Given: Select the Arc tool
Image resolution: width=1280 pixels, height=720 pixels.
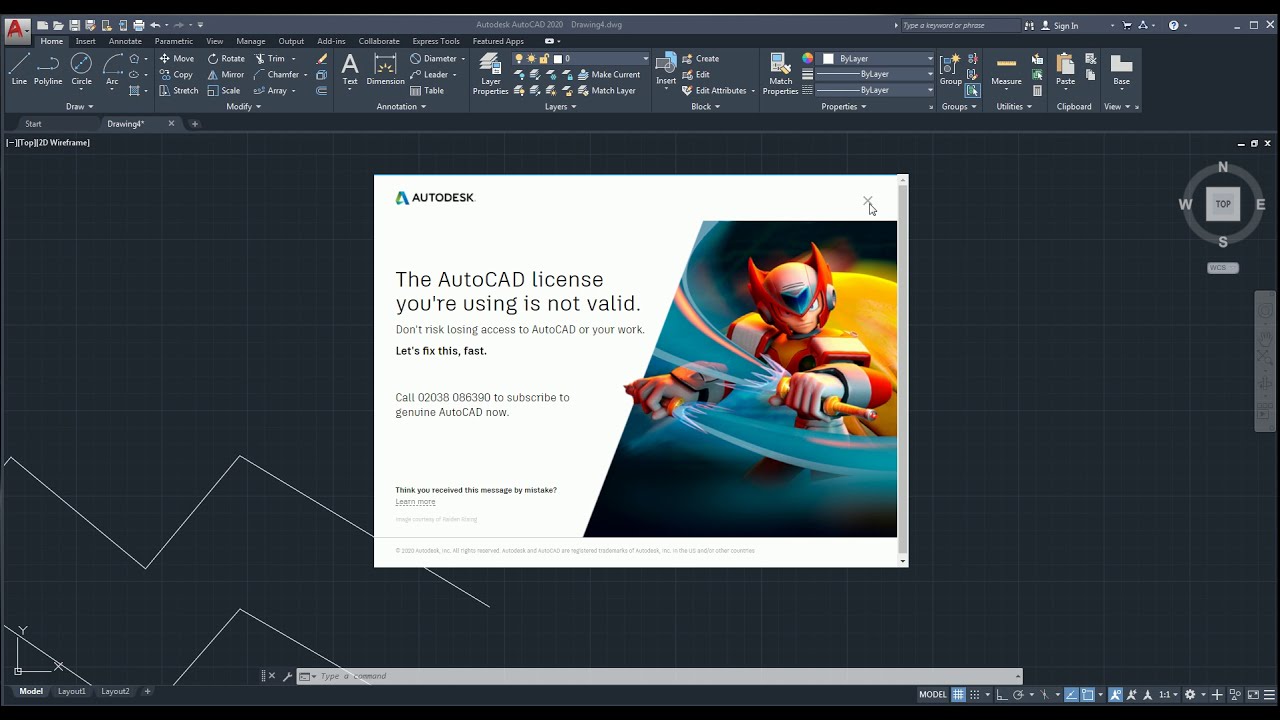Looking at the screenshot, I should (112, 70).
